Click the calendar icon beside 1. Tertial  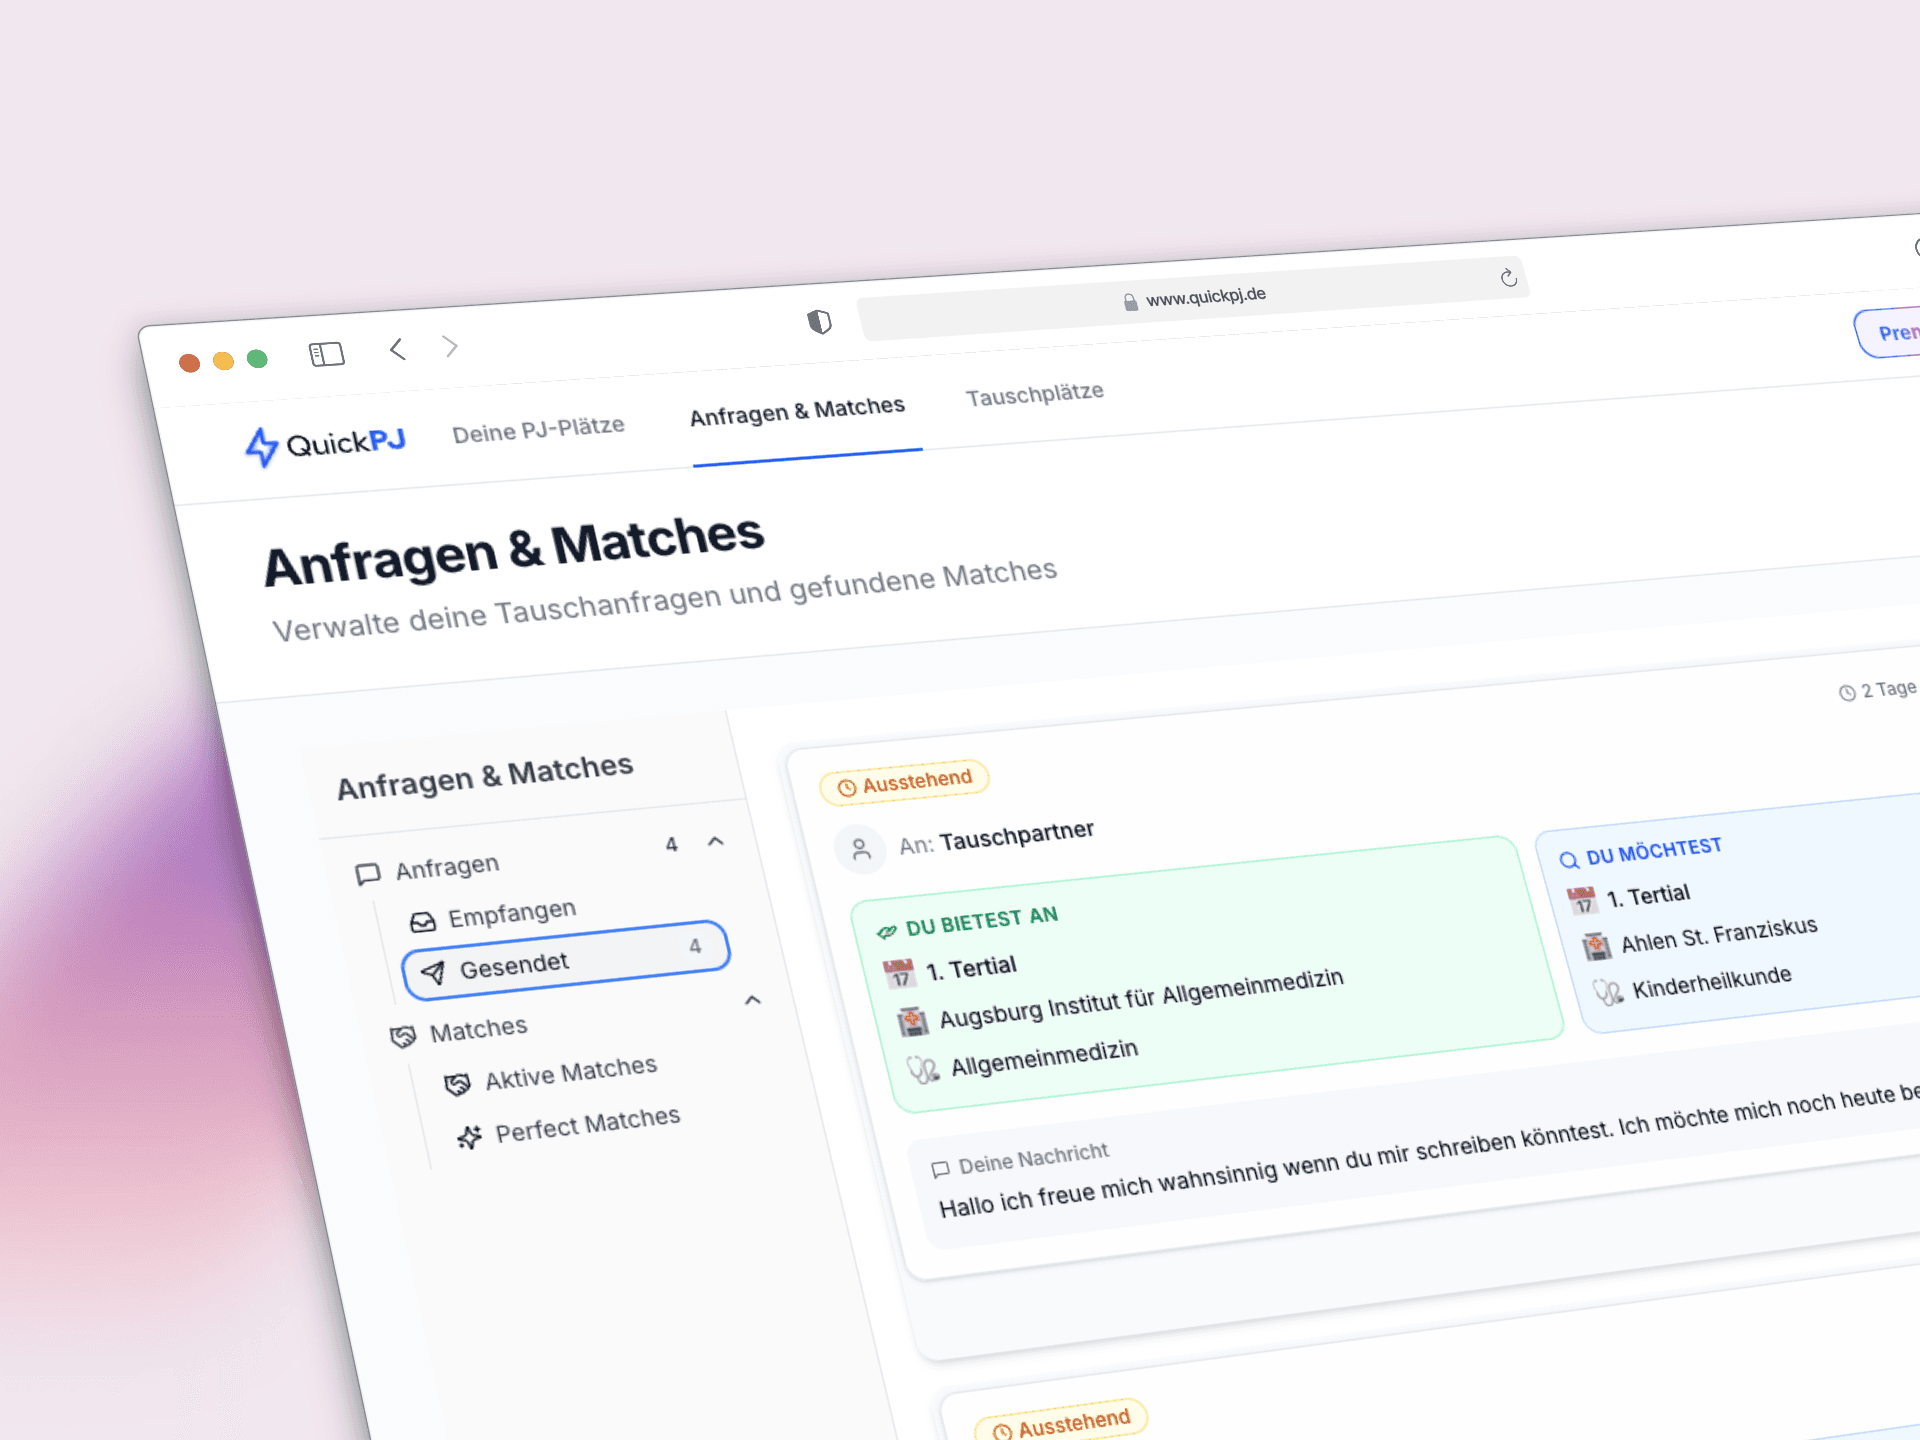click(898, 973)
